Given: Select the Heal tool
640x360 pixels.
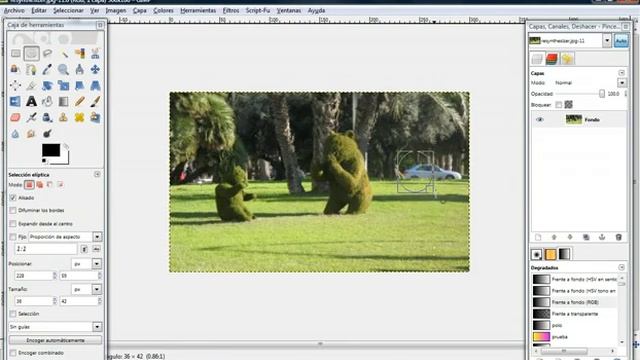Looking at the screenshot, I should coord(79,118).
